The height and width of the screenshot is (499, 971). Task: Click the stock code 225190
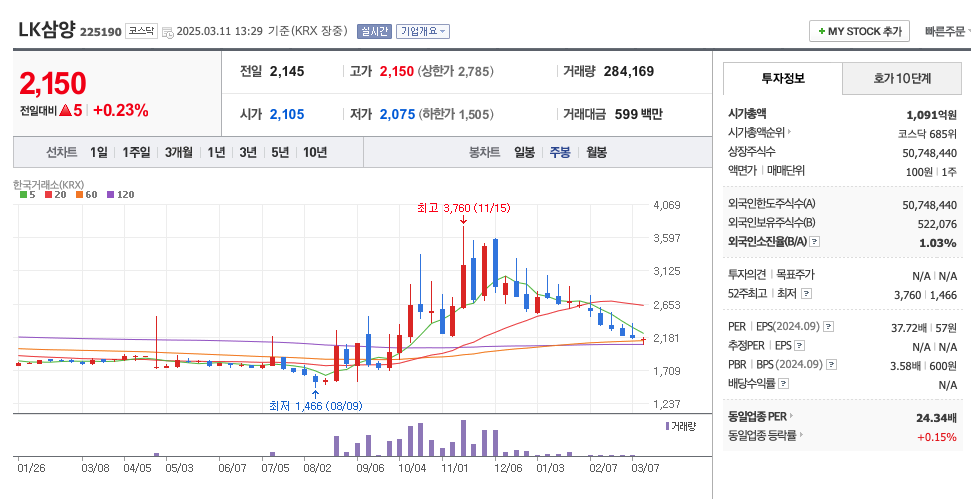click(x=101, y=32)
